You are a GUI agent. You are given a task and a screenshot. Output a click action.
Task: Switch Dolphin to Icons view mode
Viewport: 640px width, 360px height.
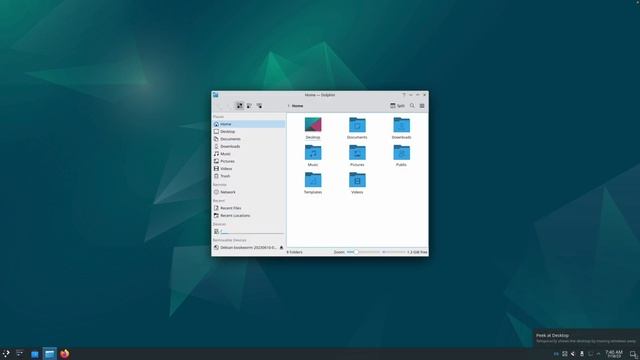tap(240, 106)
